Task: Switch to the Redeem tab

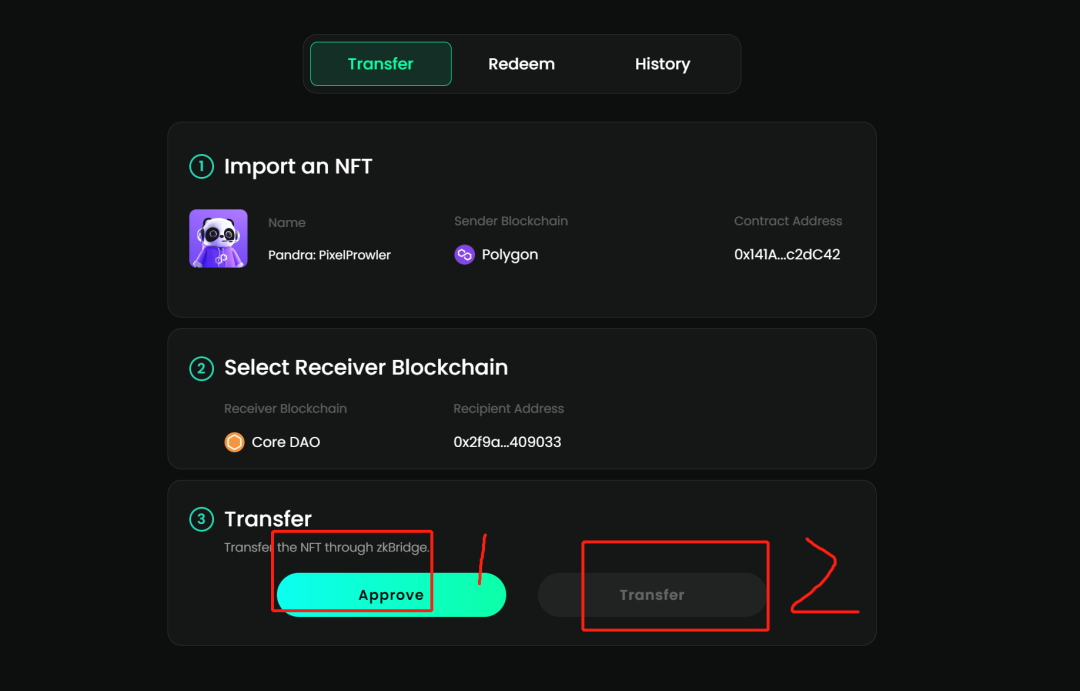Action: (521, 64)
